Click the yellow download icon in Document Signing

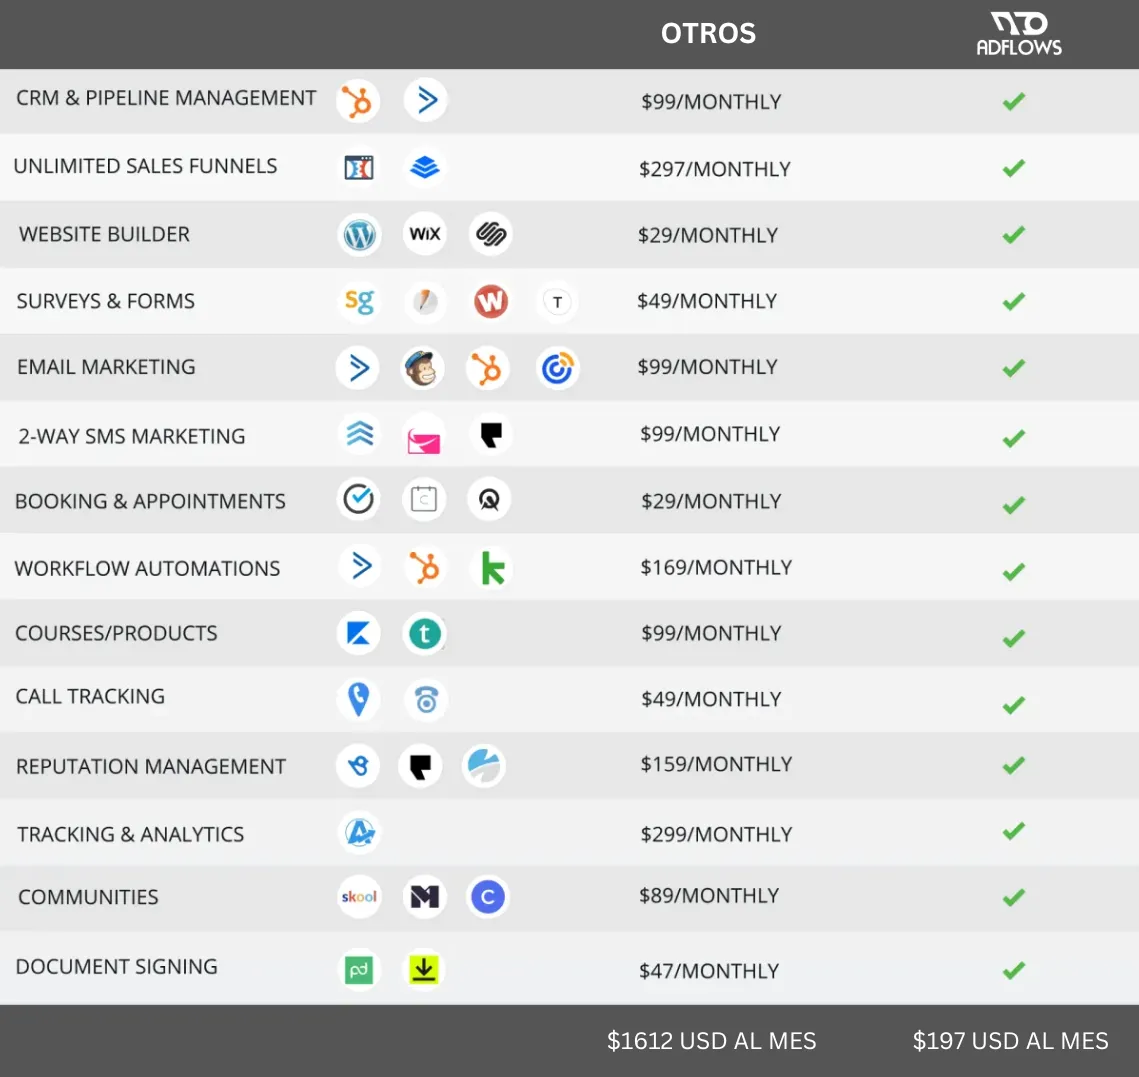(424, 969)
